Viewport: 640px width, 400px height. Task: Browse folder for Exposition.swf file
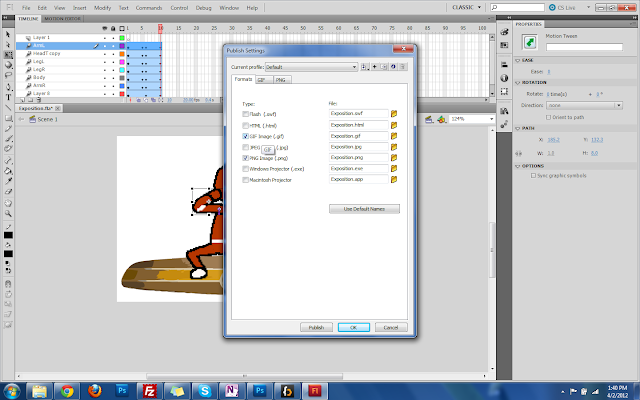(x=394, y=113)
